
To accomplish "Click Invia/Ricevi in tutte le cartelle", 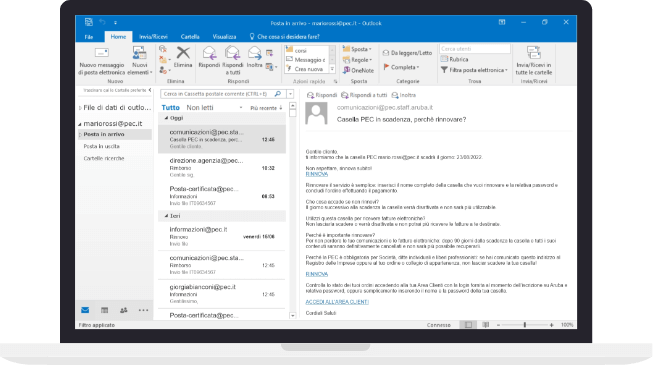I will coord(533,61).
